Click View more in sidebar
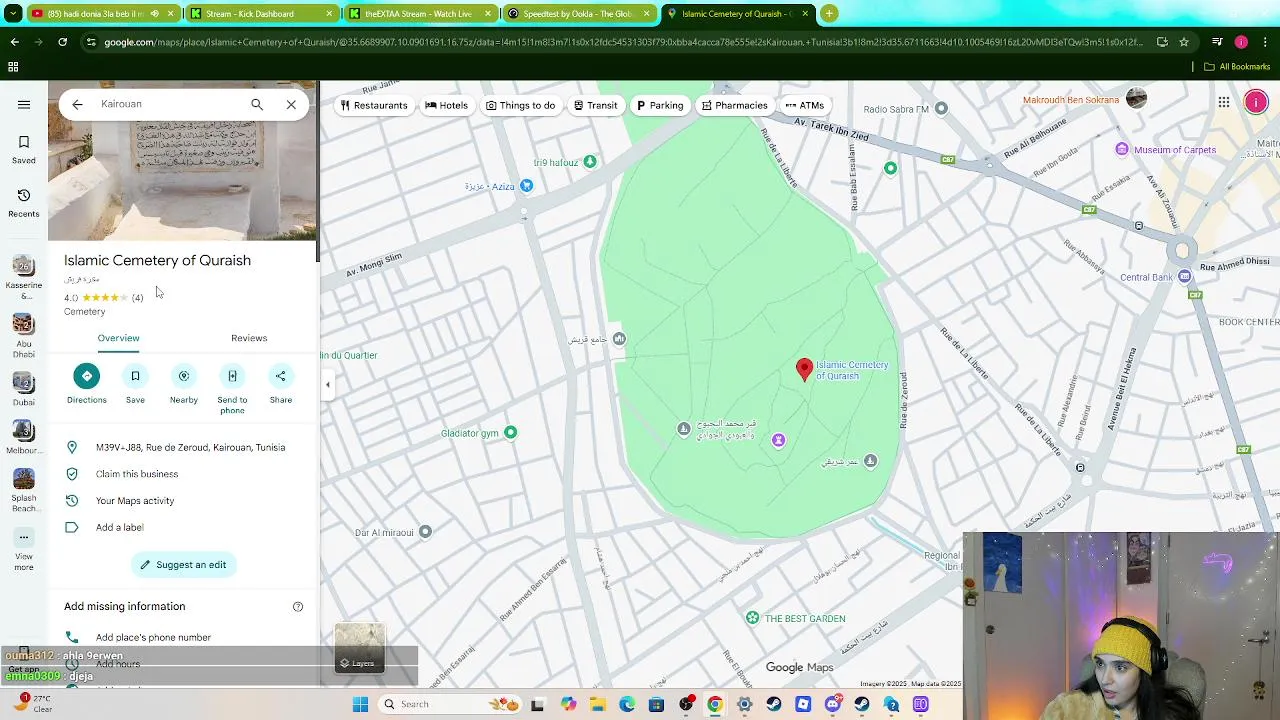 tap(24, 550)
